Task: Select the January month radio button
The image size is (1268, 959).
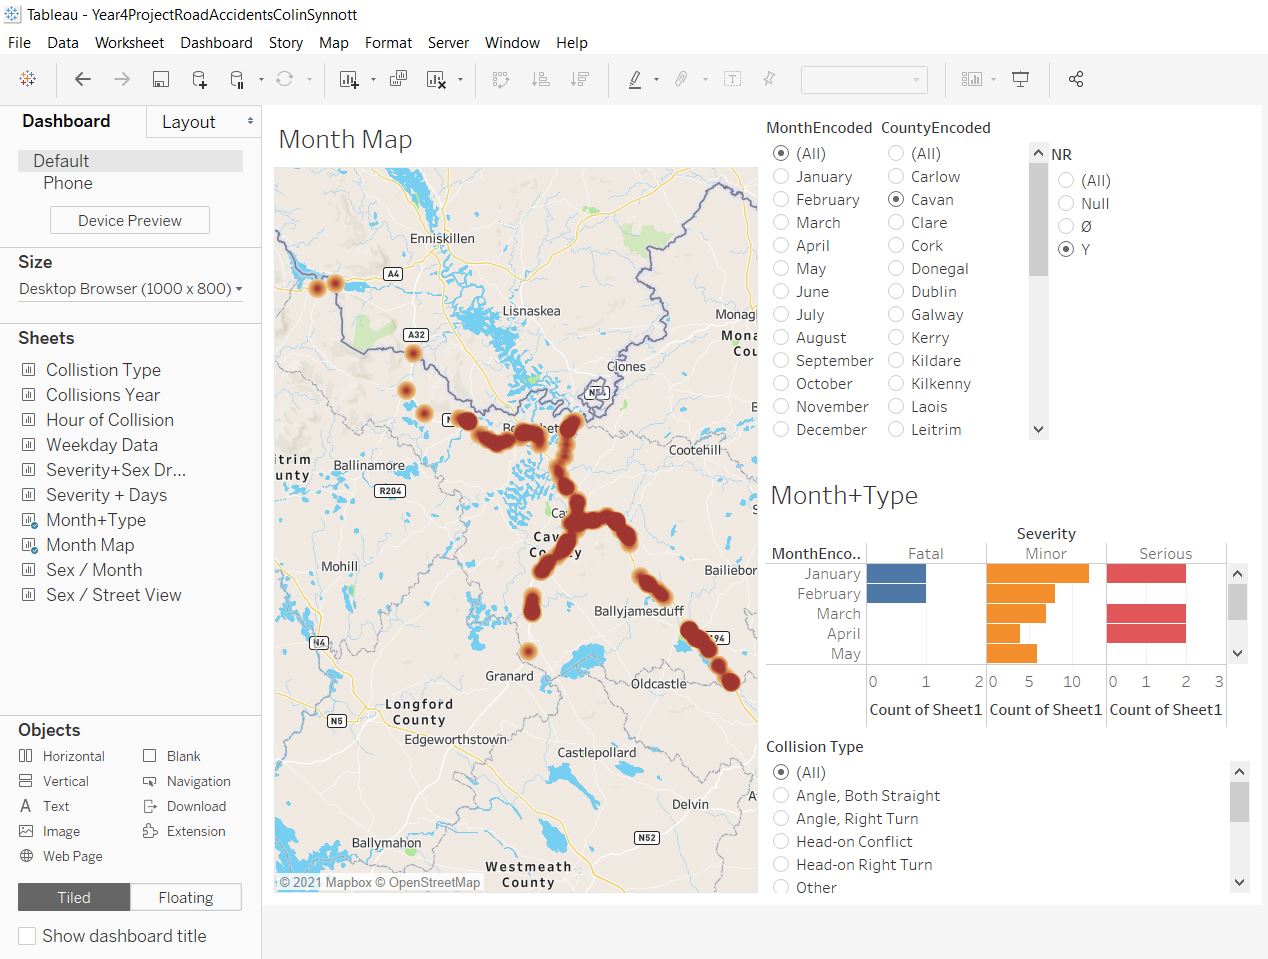Action: [781, 177]
